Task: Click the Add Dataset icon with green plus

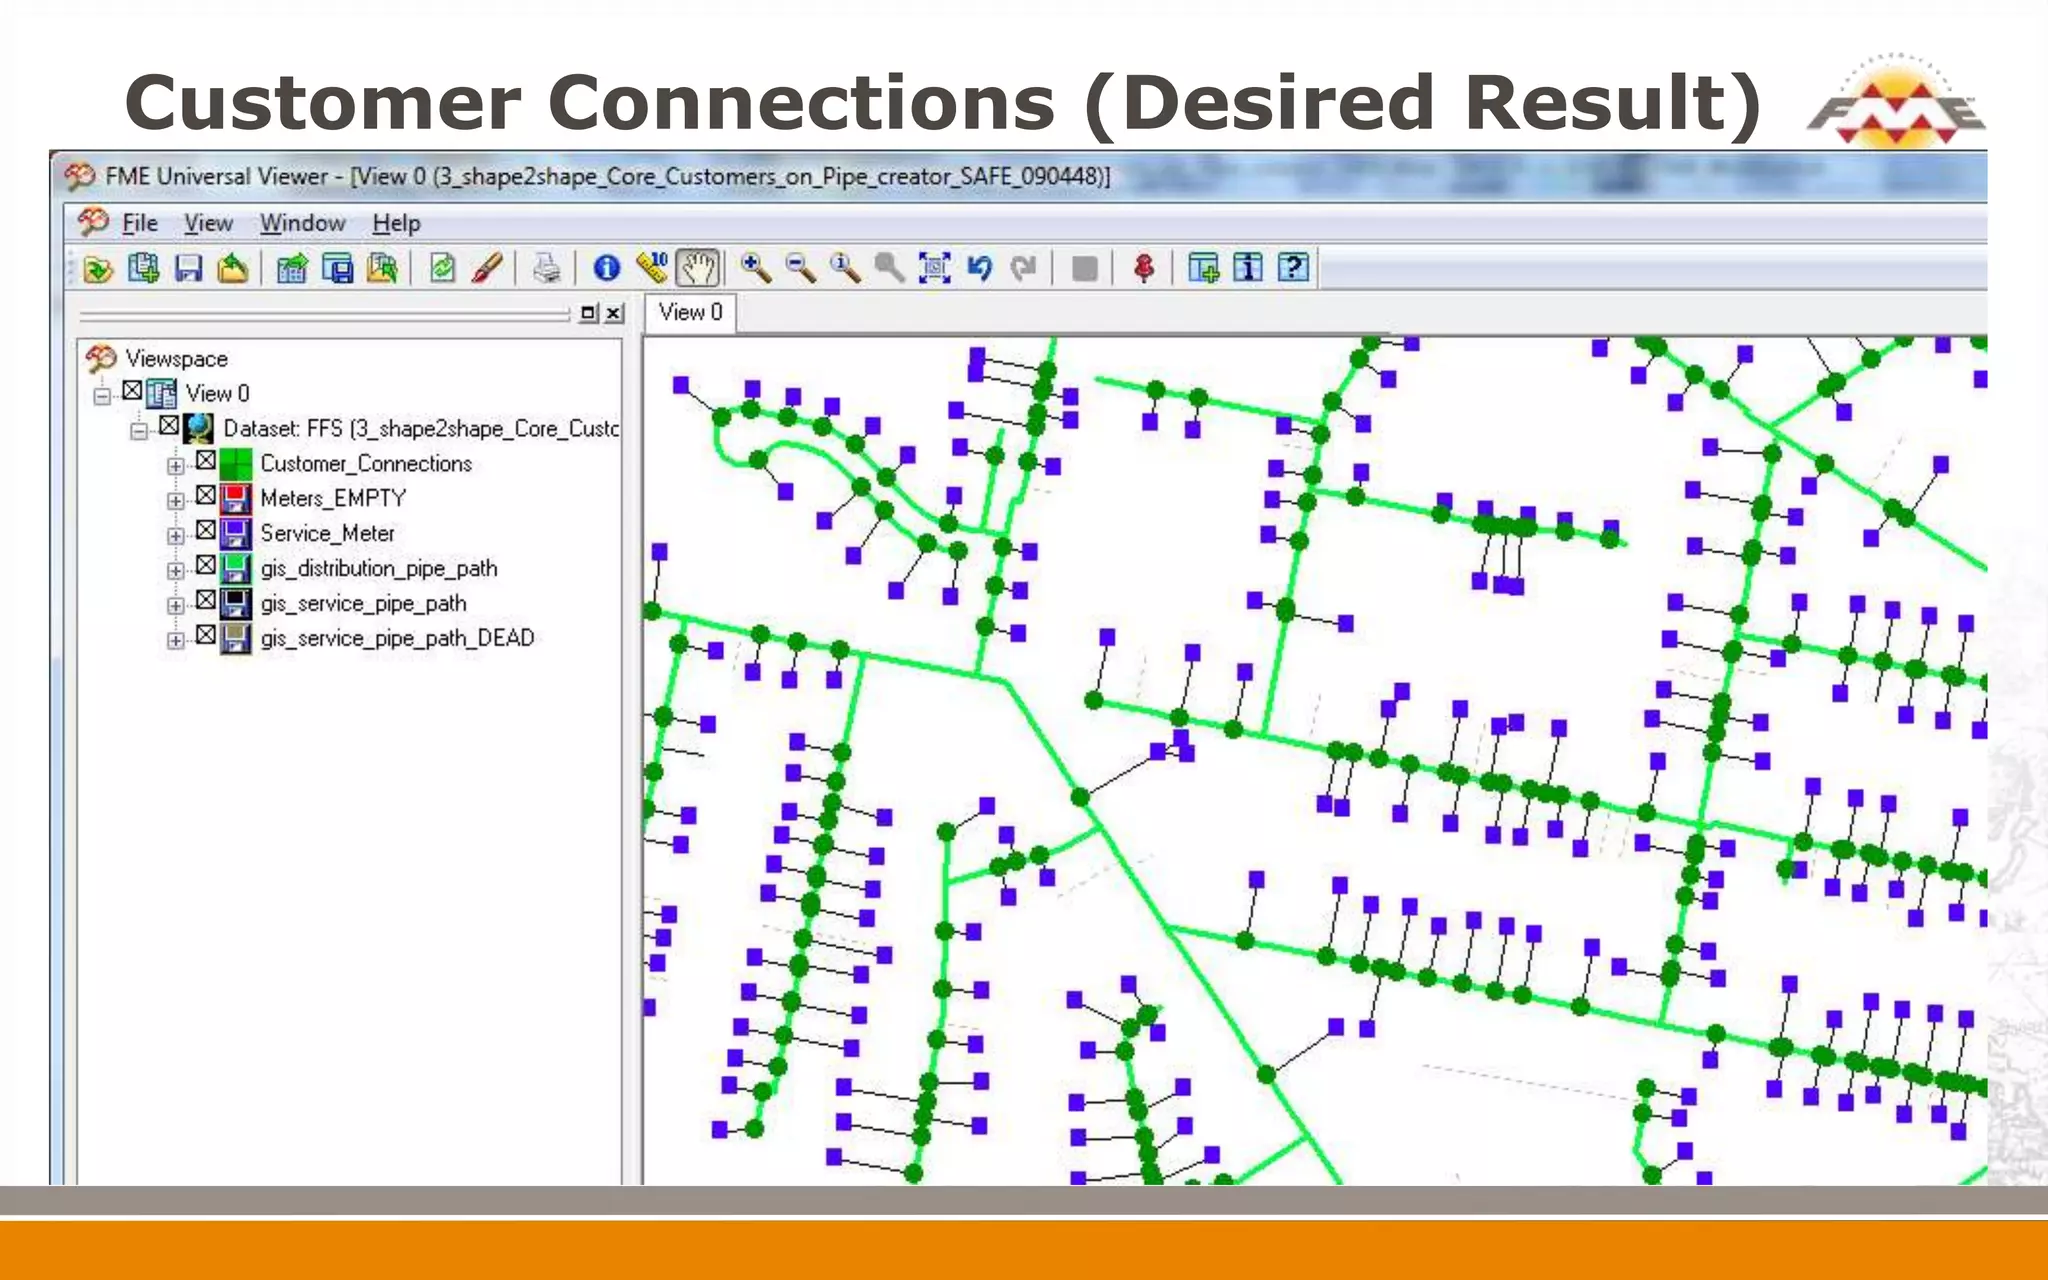Action: pos(143,268)
